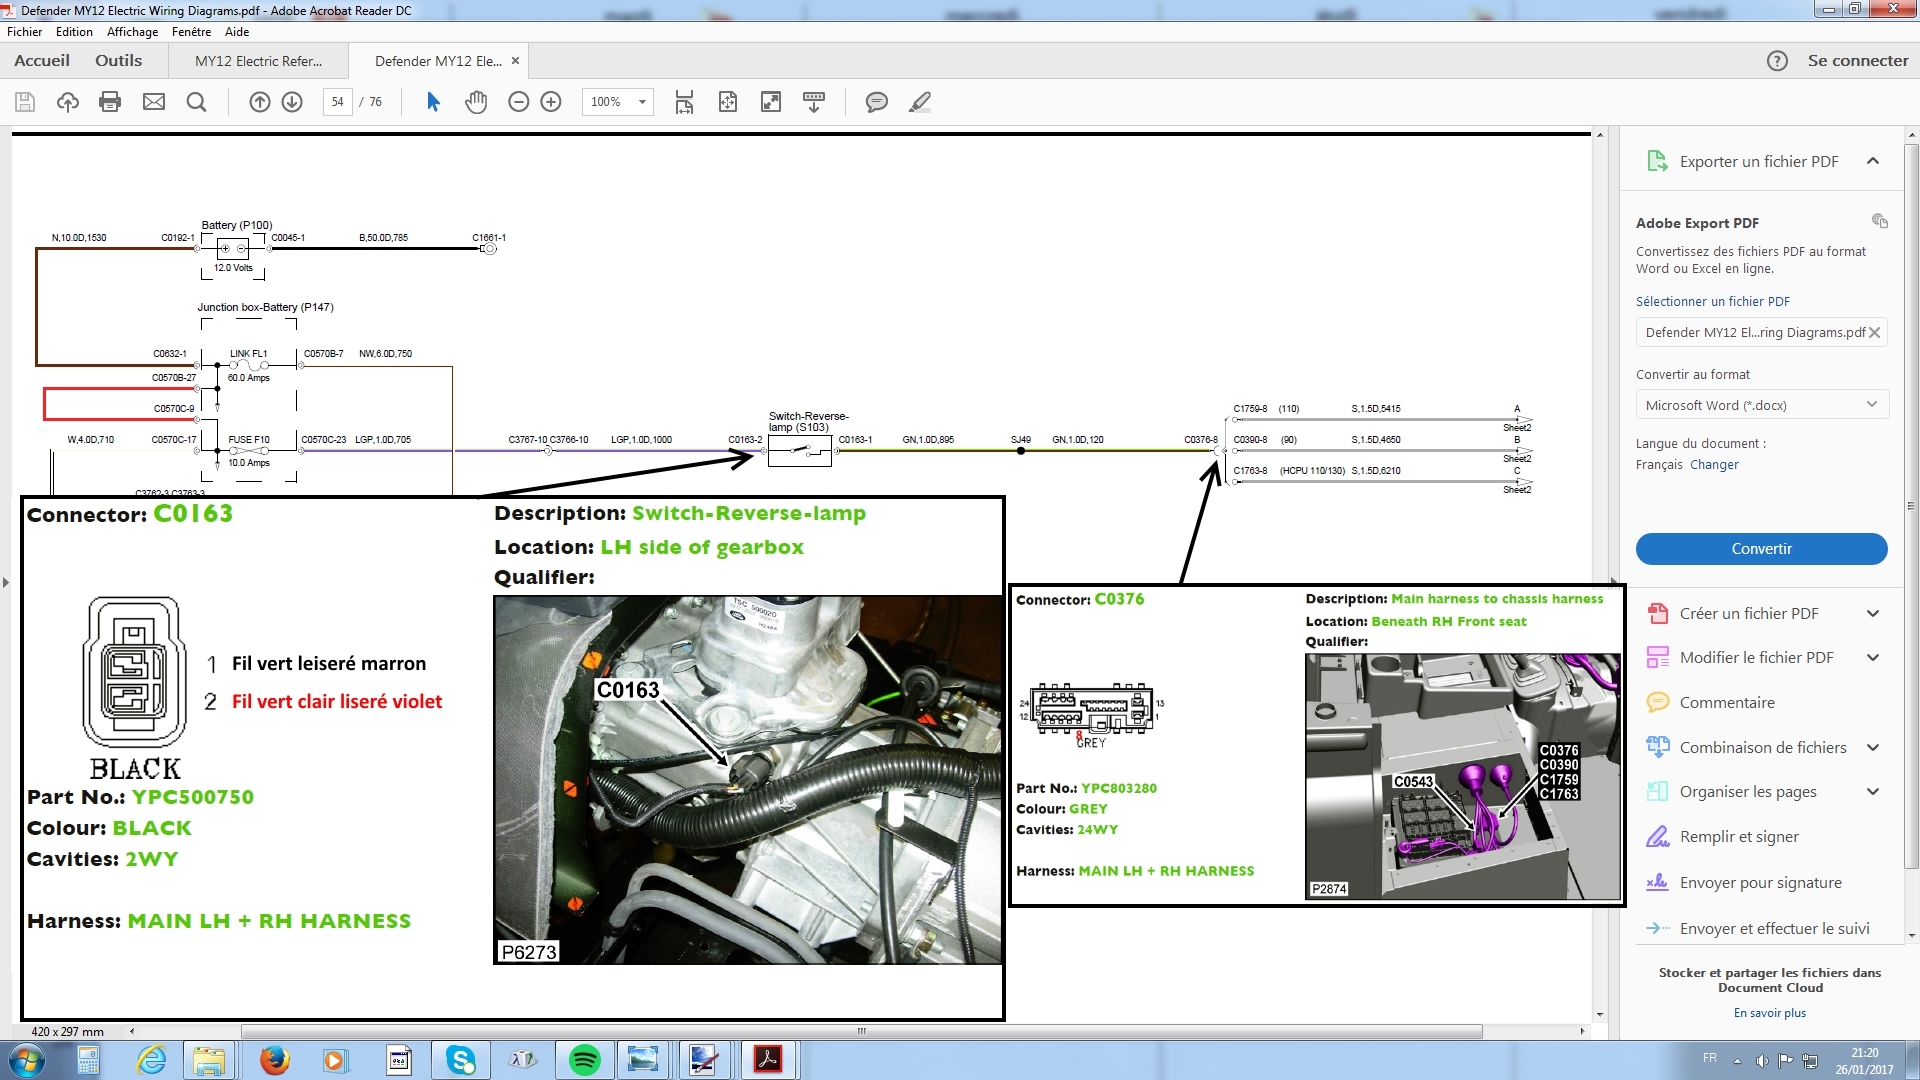Open the Affichage menu
Viewport: 1920px width, 1080px height.
[x=132, y=32]
